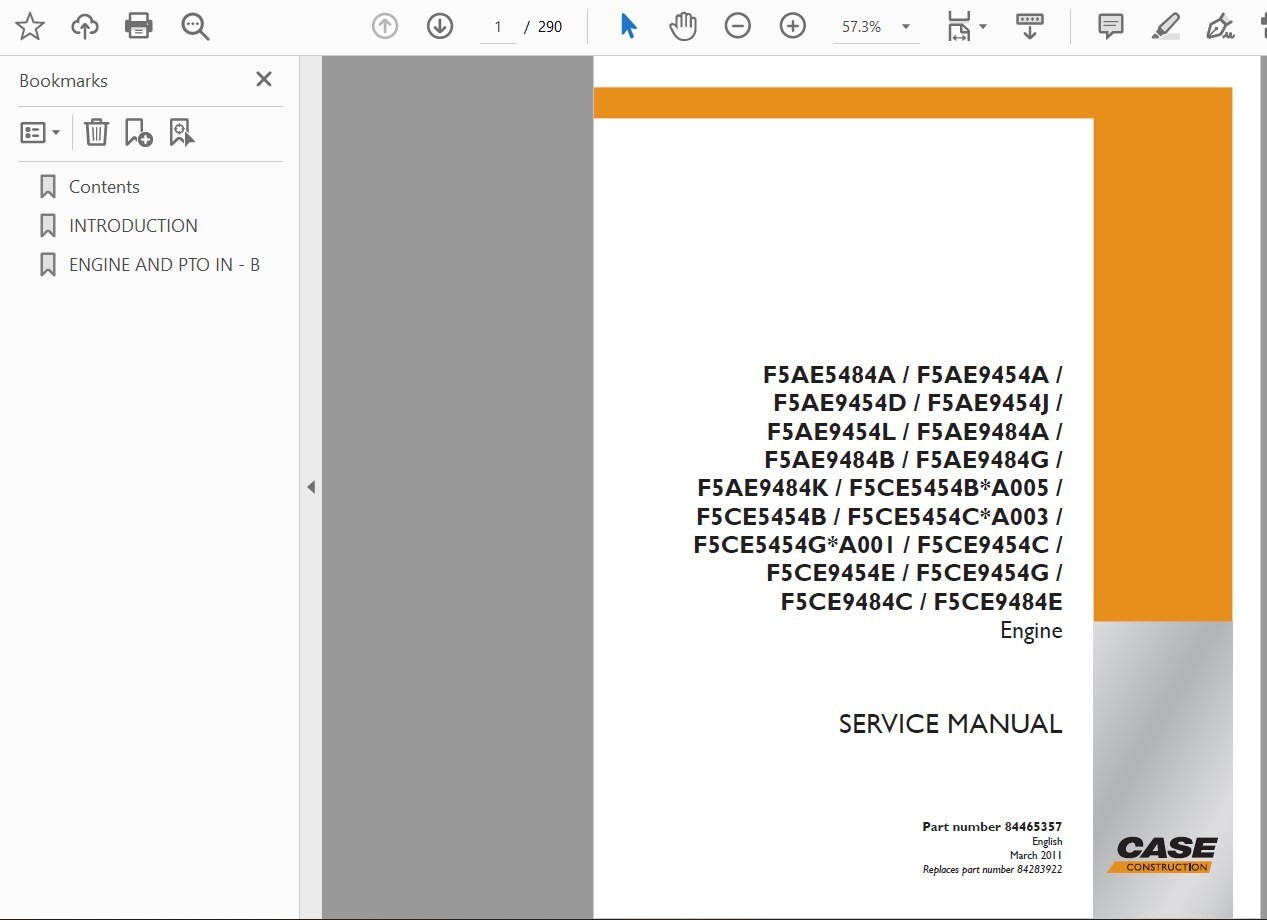Activate the hand pan tool
1267x920 pixels.
pyautogui.click(x=683, y=27)
